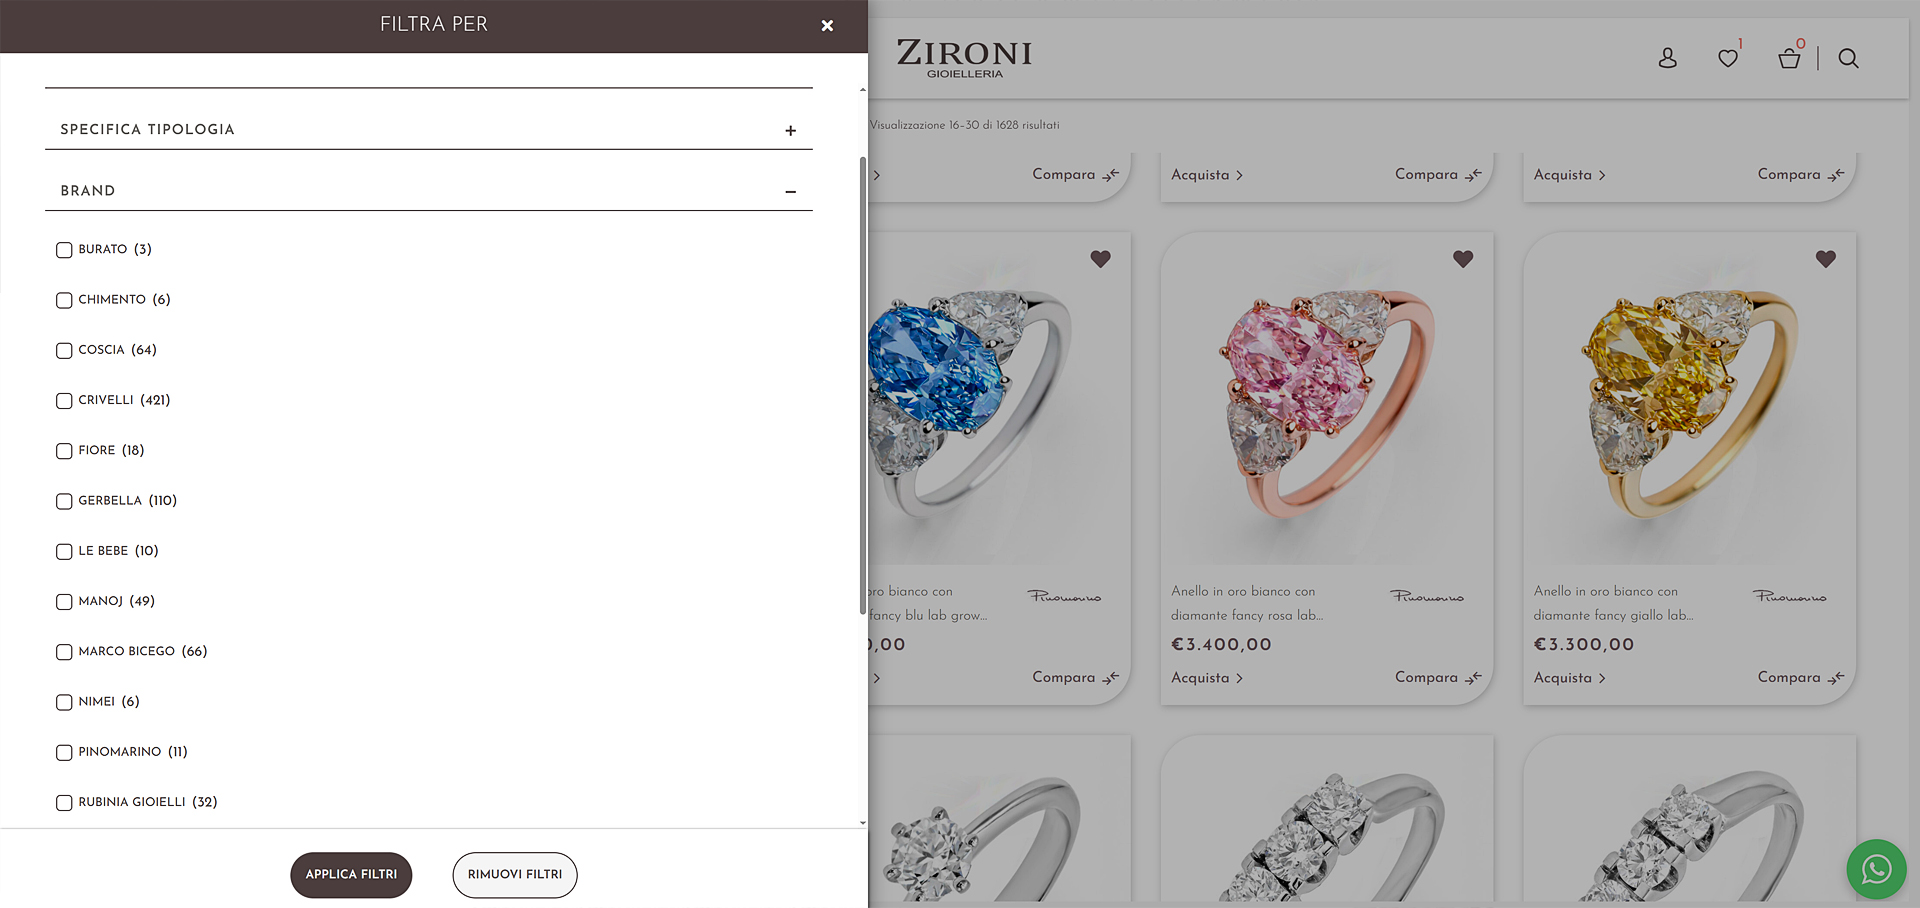The image size is (1920, 908).
Task: Close the Filtra Per panel
Action: pos(827,25)
